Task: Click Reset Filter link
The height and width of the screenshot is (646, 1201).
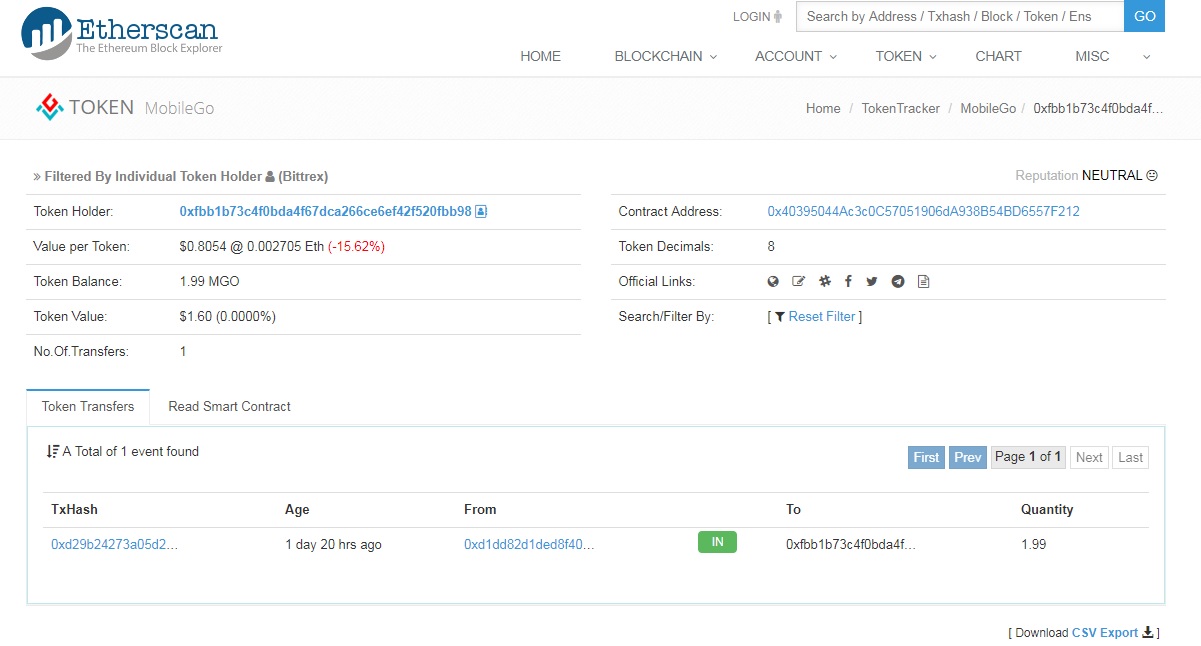Action: [822, 317]
